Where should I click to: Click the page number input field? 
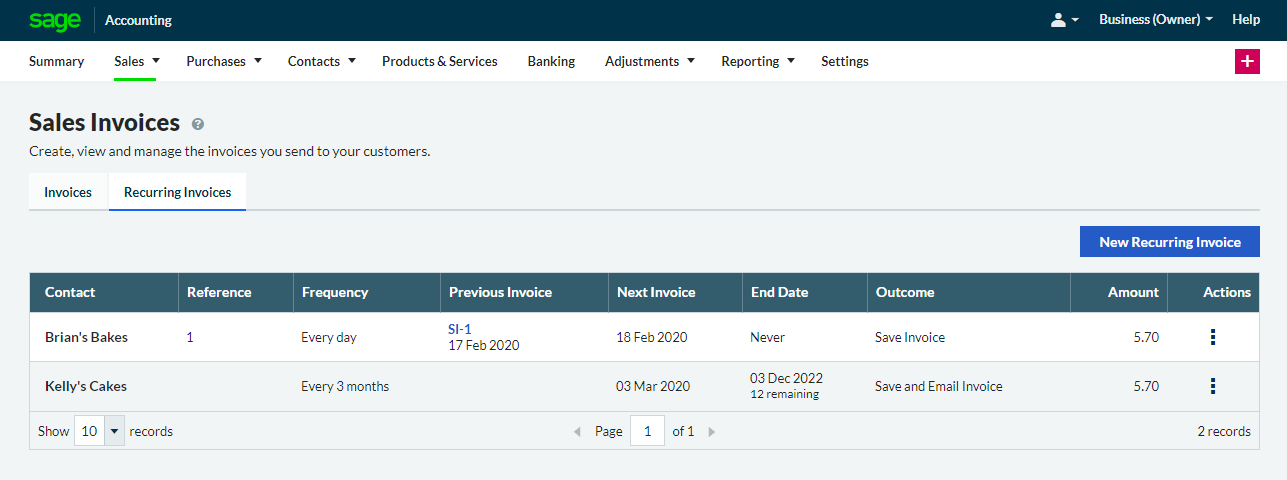[647, 432]
